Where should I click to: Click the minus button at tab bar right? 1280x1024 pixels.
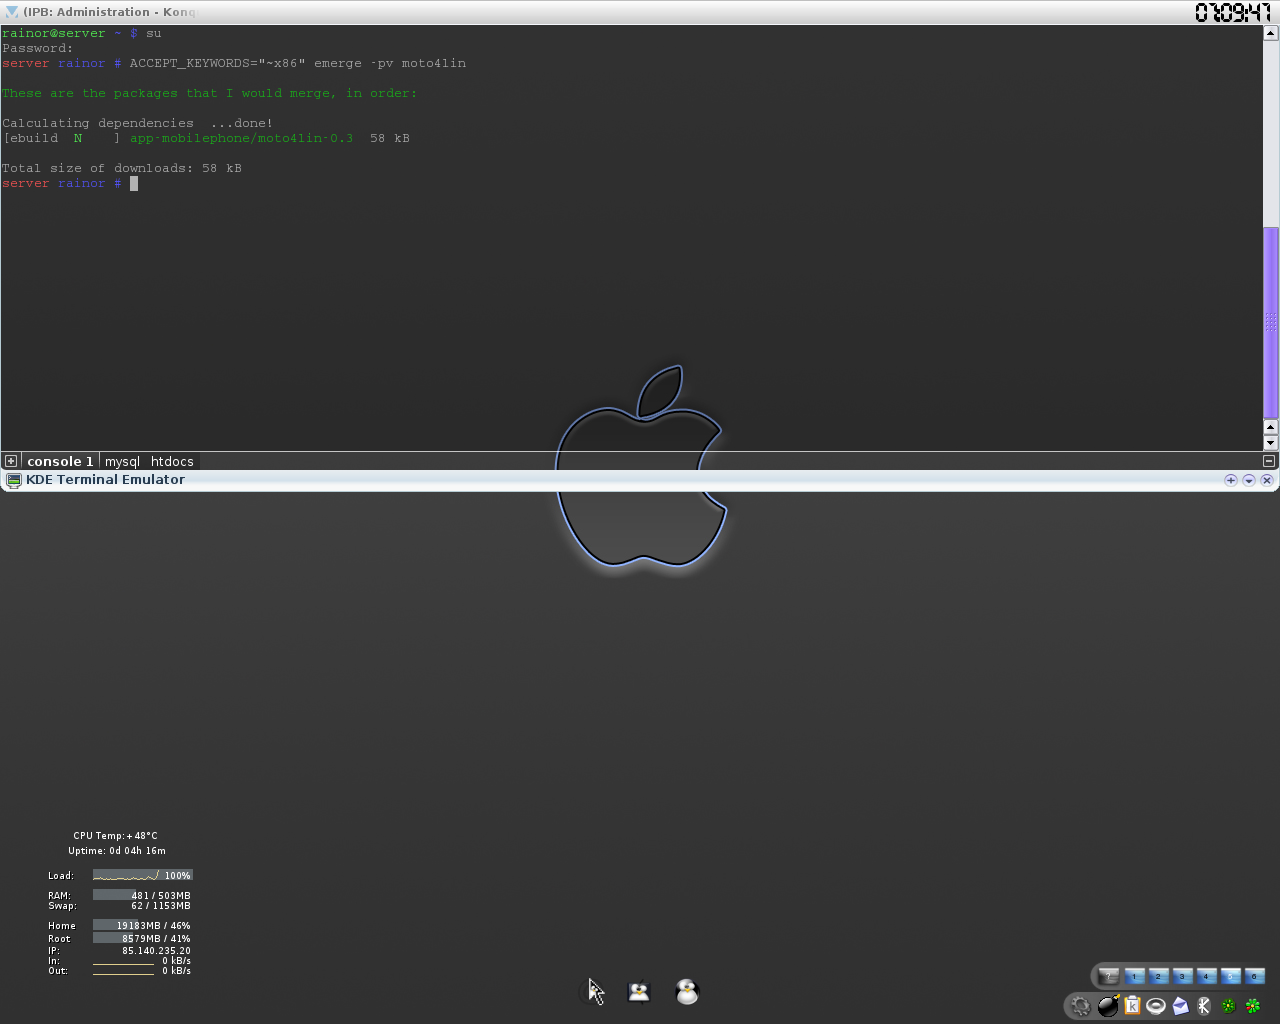1269,461
